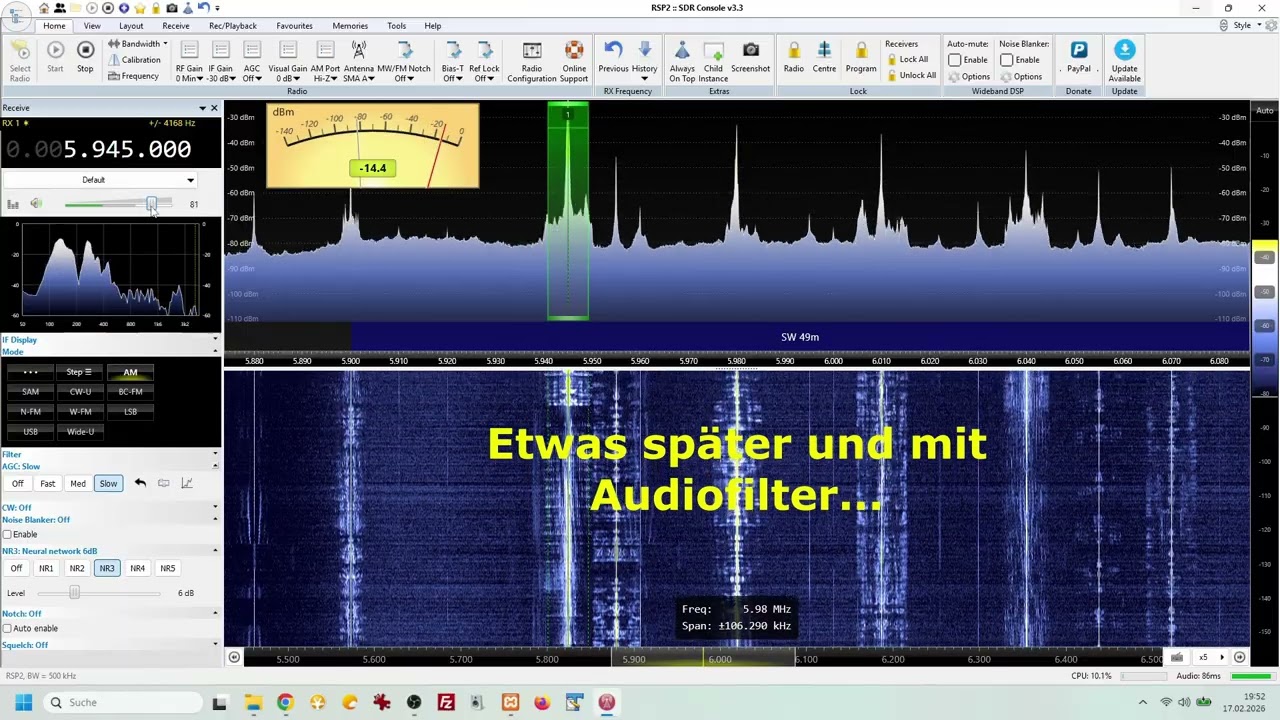The width and height of the screenshot is (1280, 720).
Task: Enable Noise Blanker in Receive panel
Action: pyautogui.click(x=7, y=534)
